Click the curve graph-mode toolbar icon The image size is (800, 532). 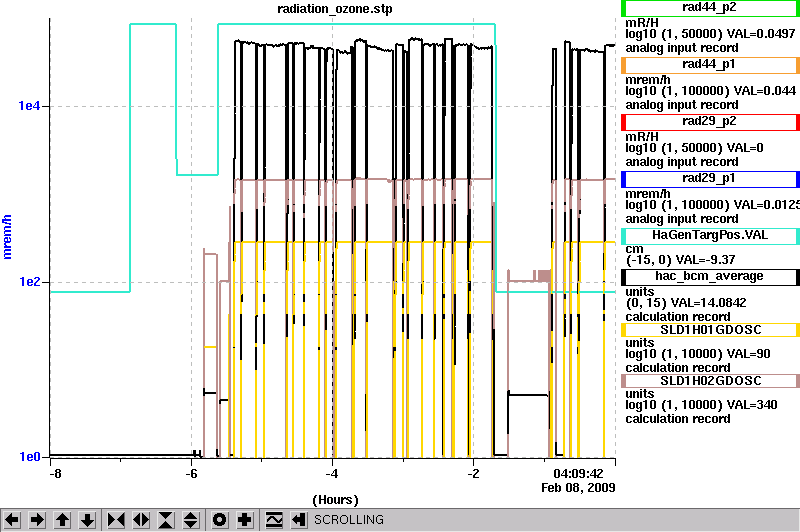(x=274, y=520)
